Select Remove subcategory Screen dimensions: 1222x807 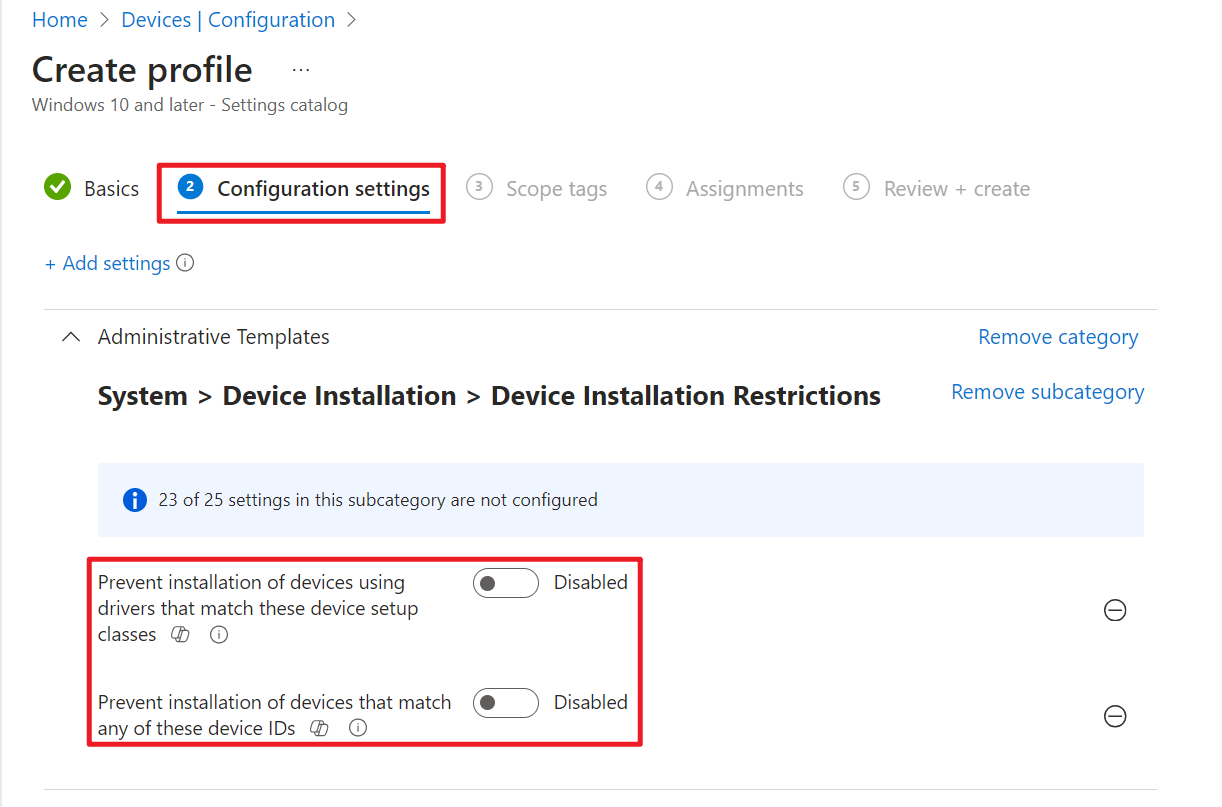tap(1047, 391)
